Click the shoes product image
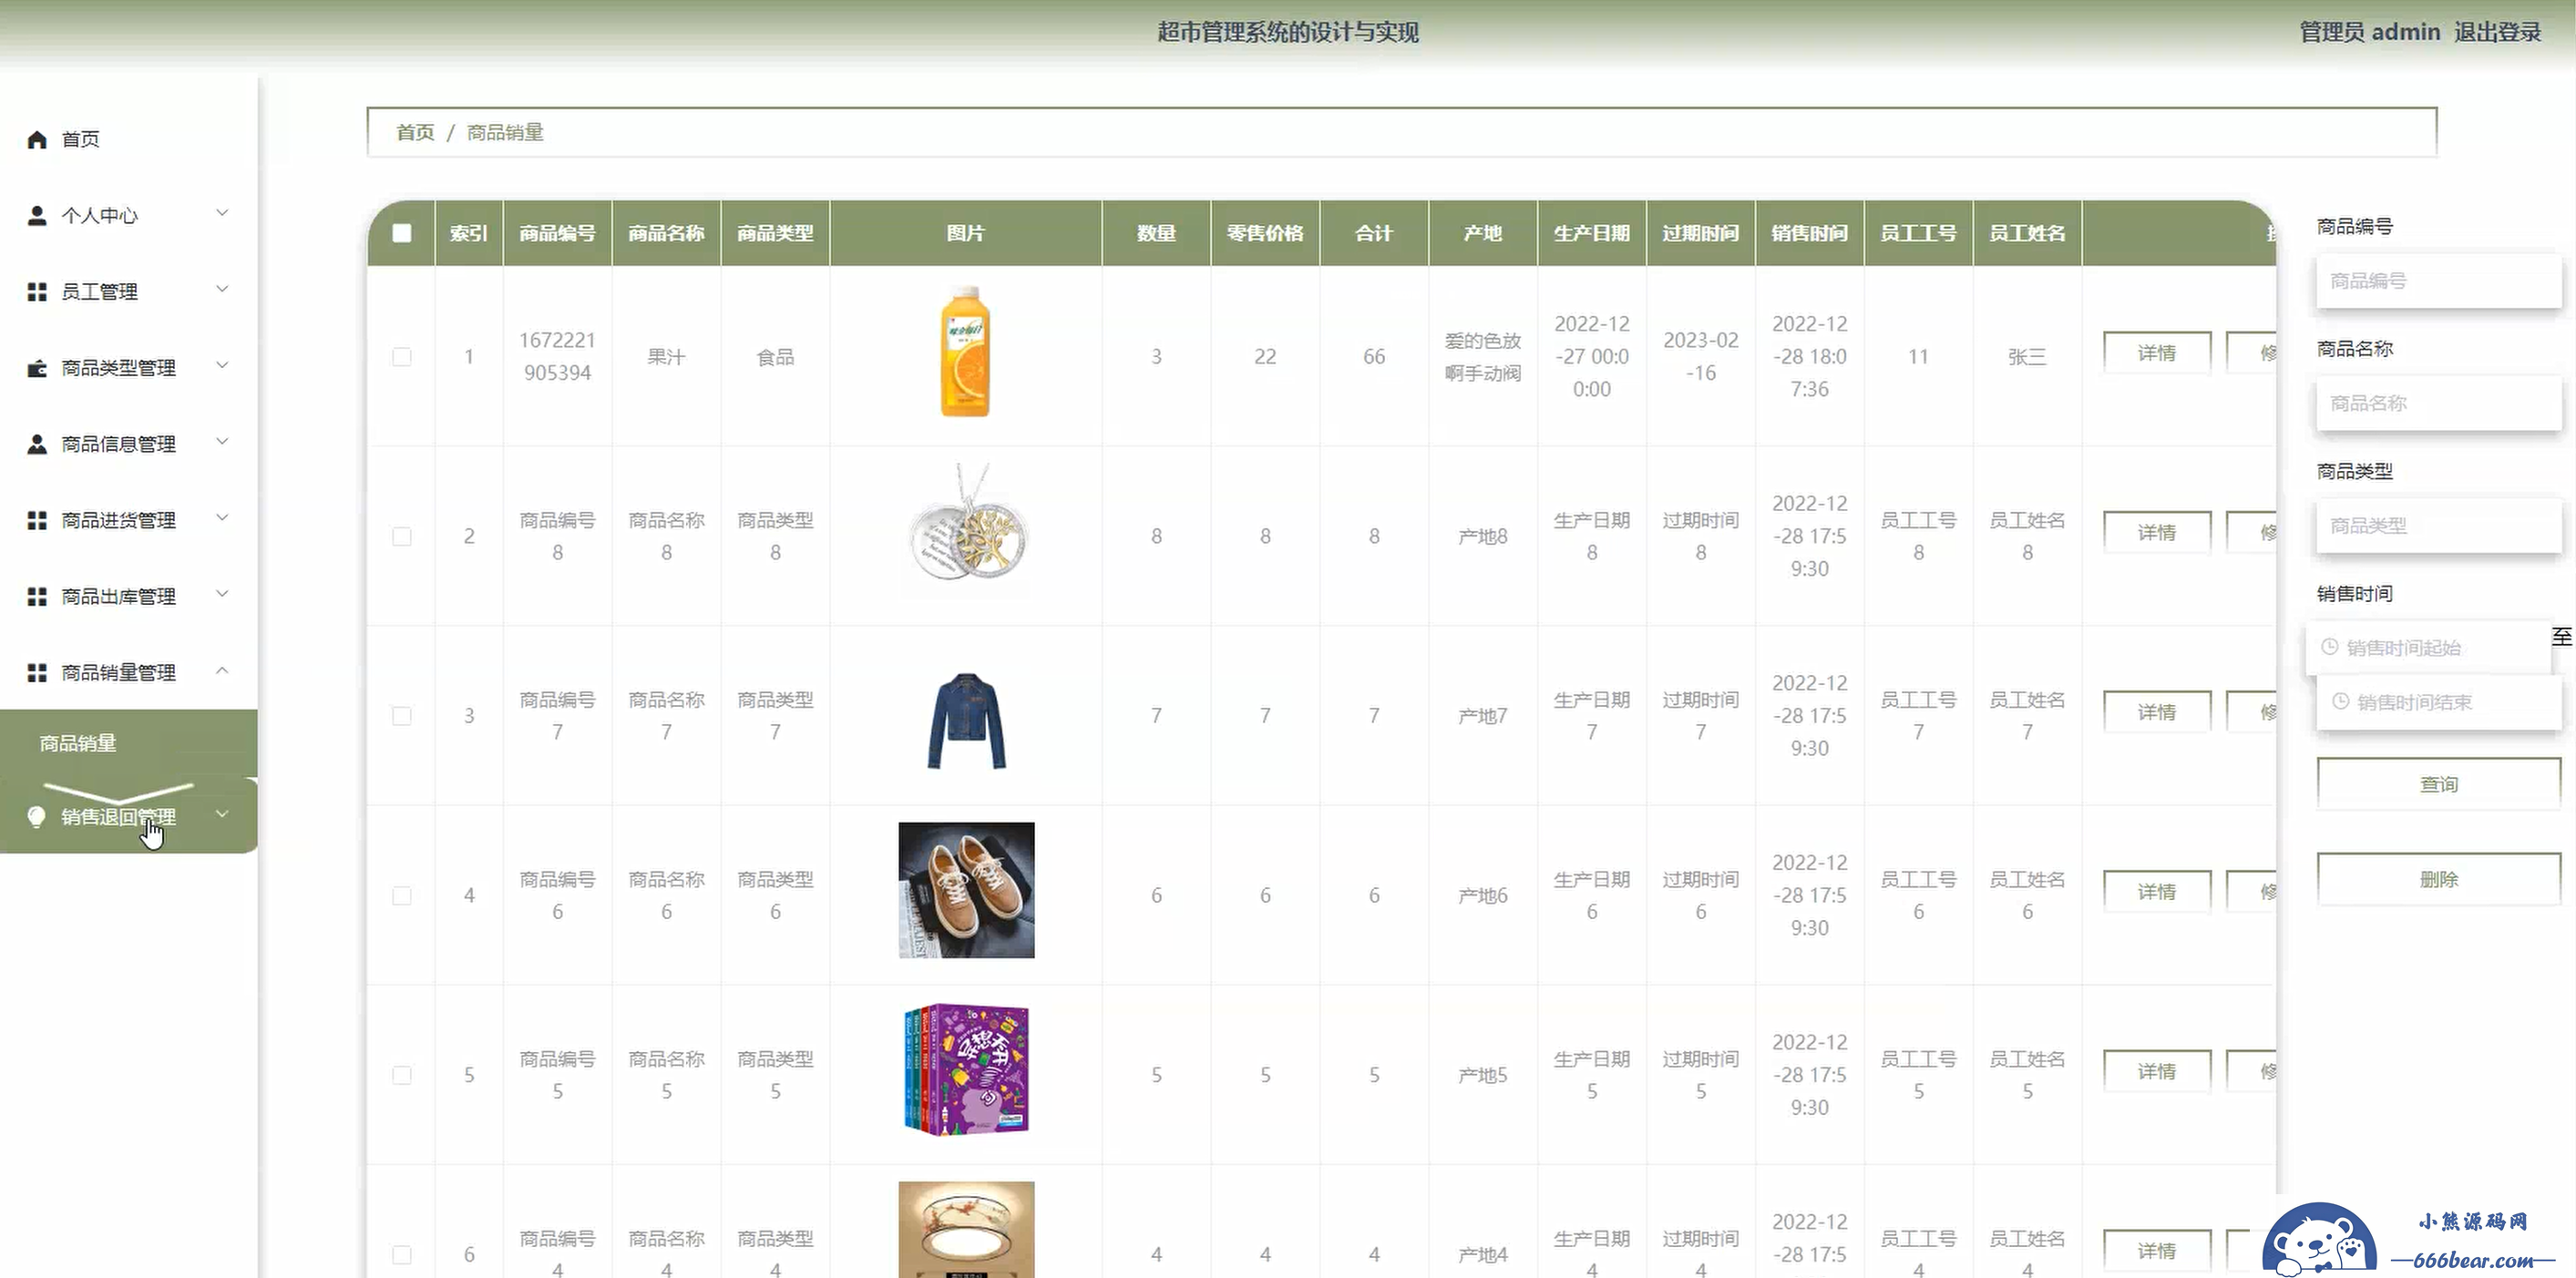Screen dimensions: 2576x1278 pyautogui.click(x=966, y=890)
